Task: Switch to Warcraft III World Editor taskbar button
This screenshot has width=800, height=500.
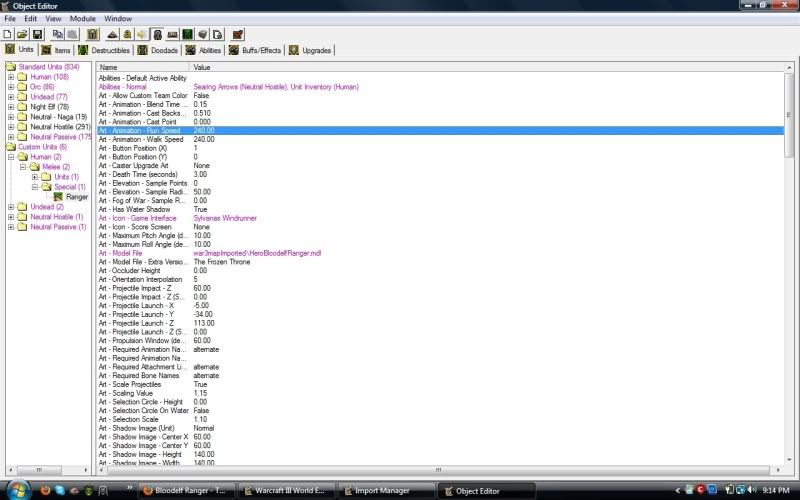Action: [287, 490]
